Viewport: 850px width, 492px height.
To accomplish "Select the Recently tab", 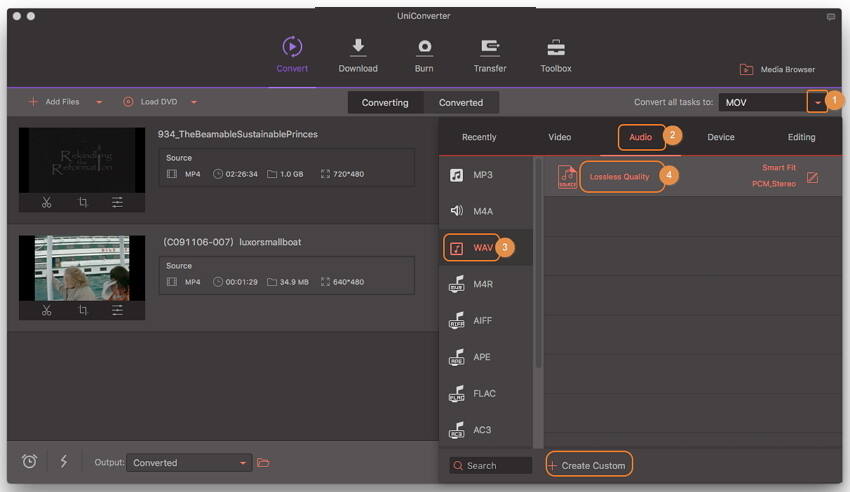I will point(479,137).
